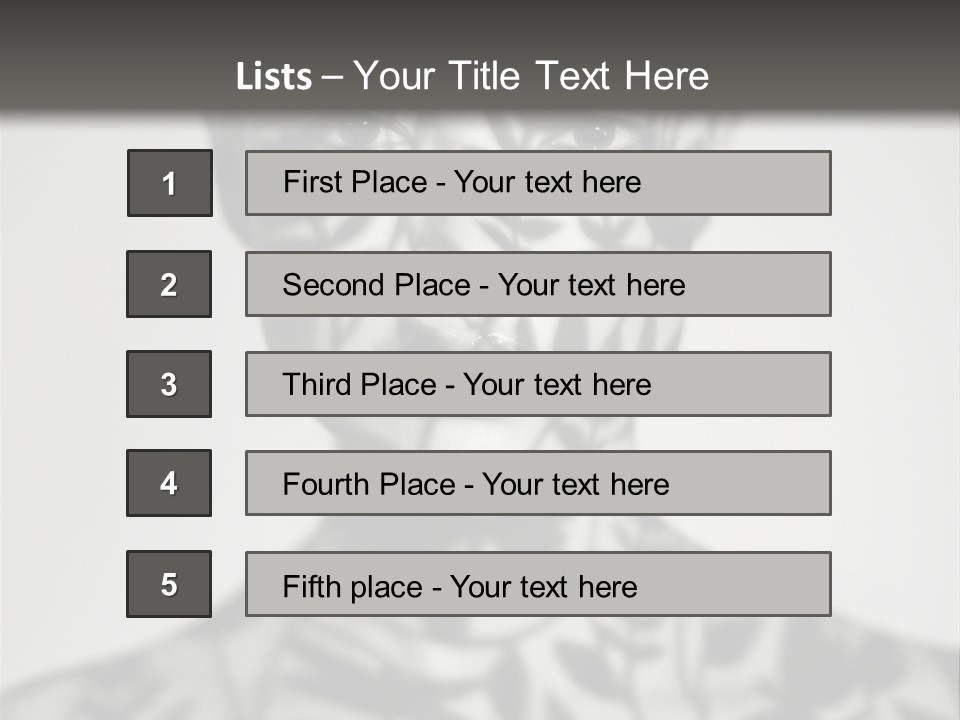Click the number 1 box

169,183
